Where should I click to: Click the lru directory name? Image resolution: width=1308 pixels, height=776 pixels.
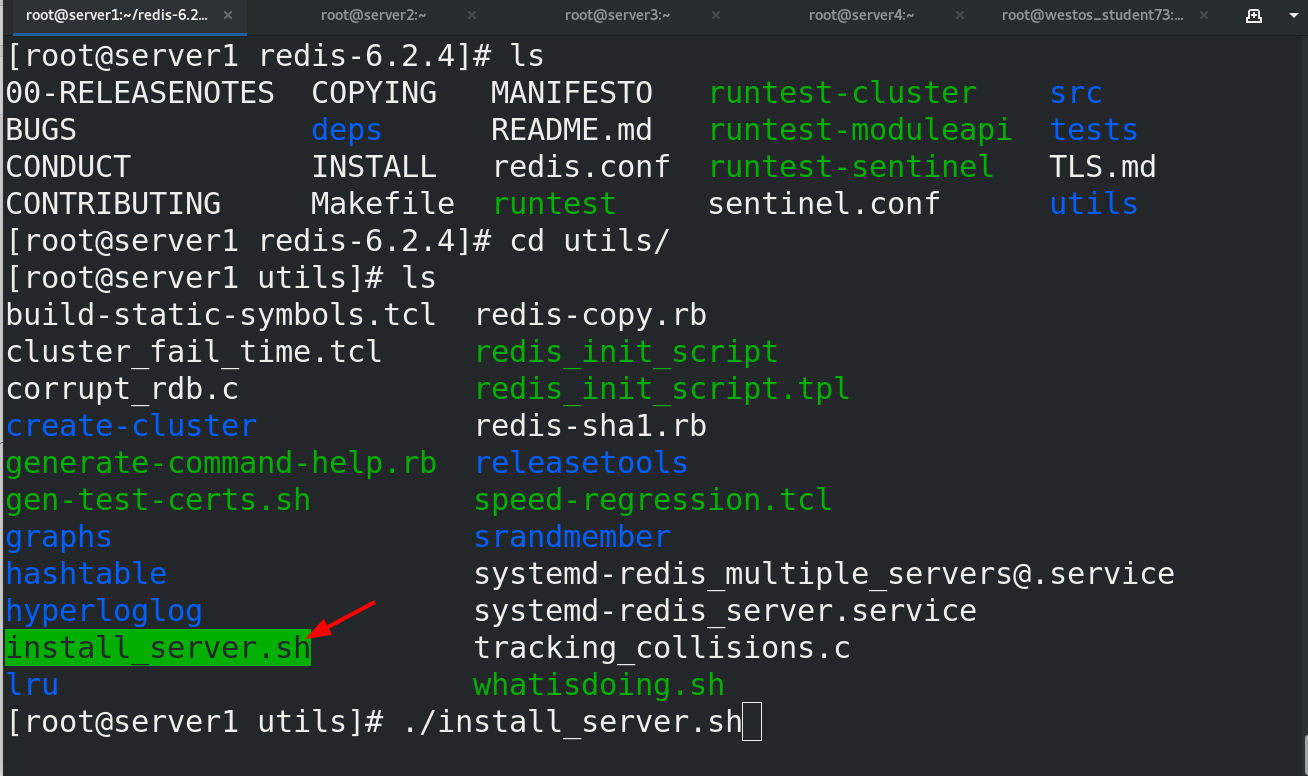[32, 685]
